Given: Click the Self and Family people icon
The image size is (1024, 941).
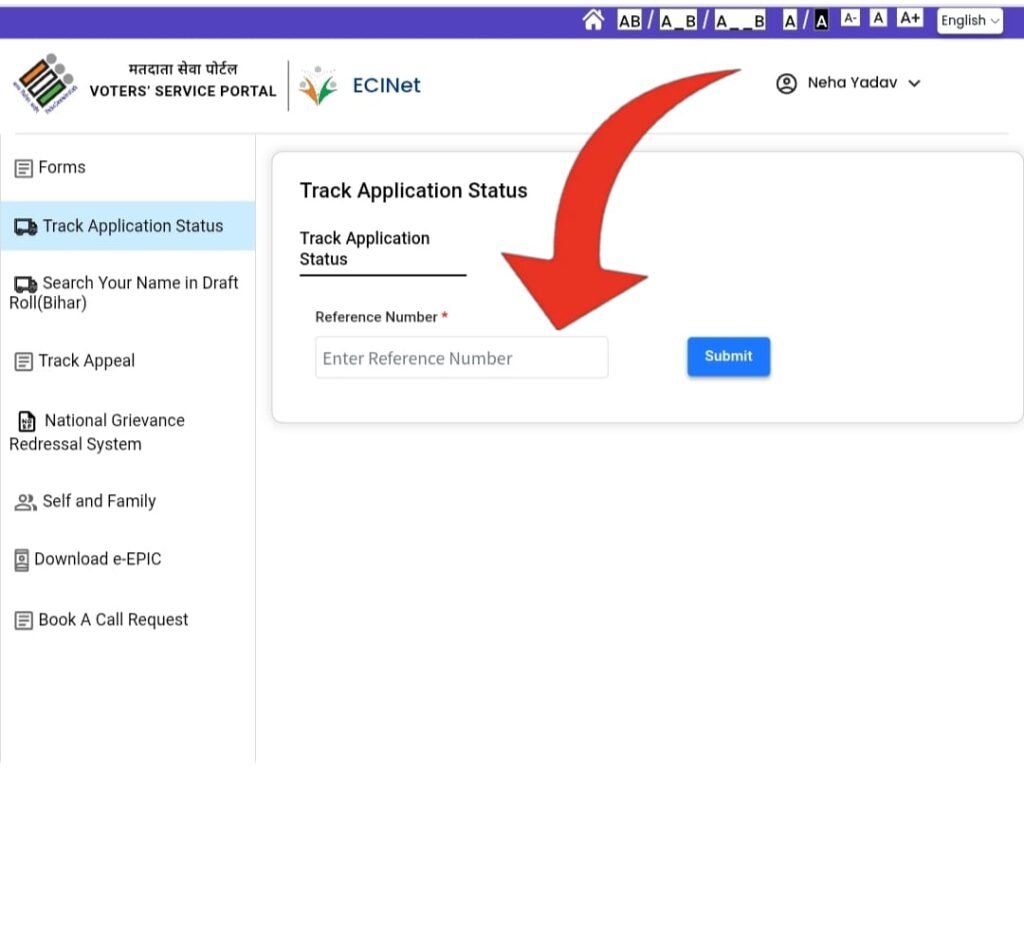Looking at the screenshot, I should (x=25, y=502).
